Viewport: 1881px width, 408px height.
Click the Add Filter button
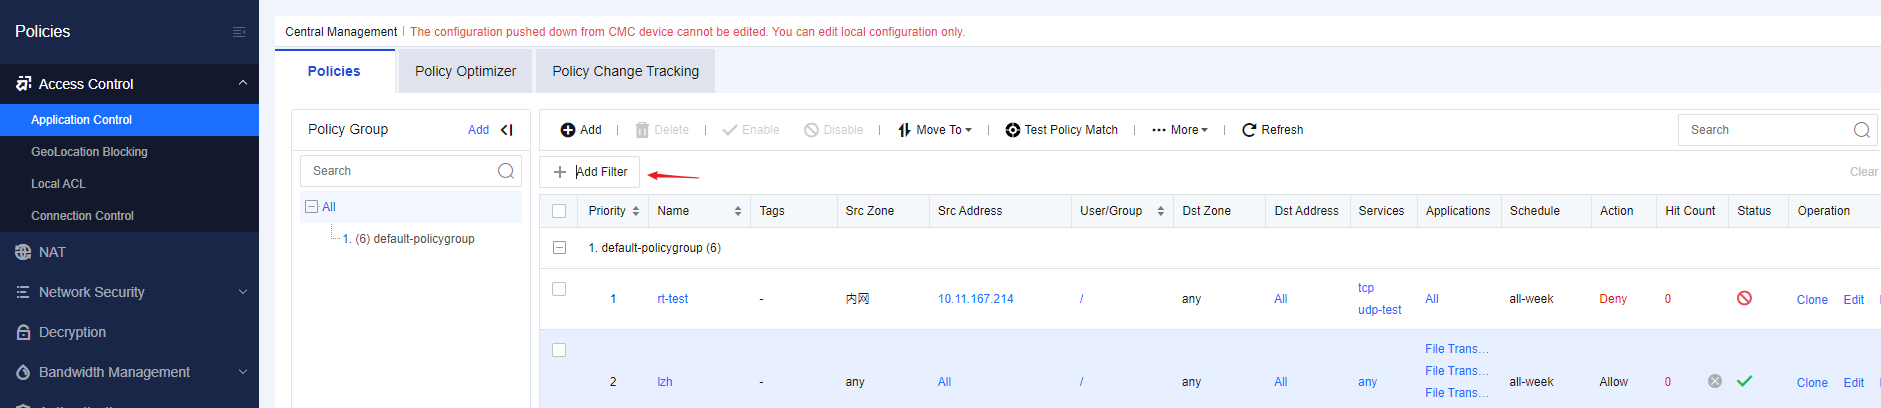pos(590,172)
